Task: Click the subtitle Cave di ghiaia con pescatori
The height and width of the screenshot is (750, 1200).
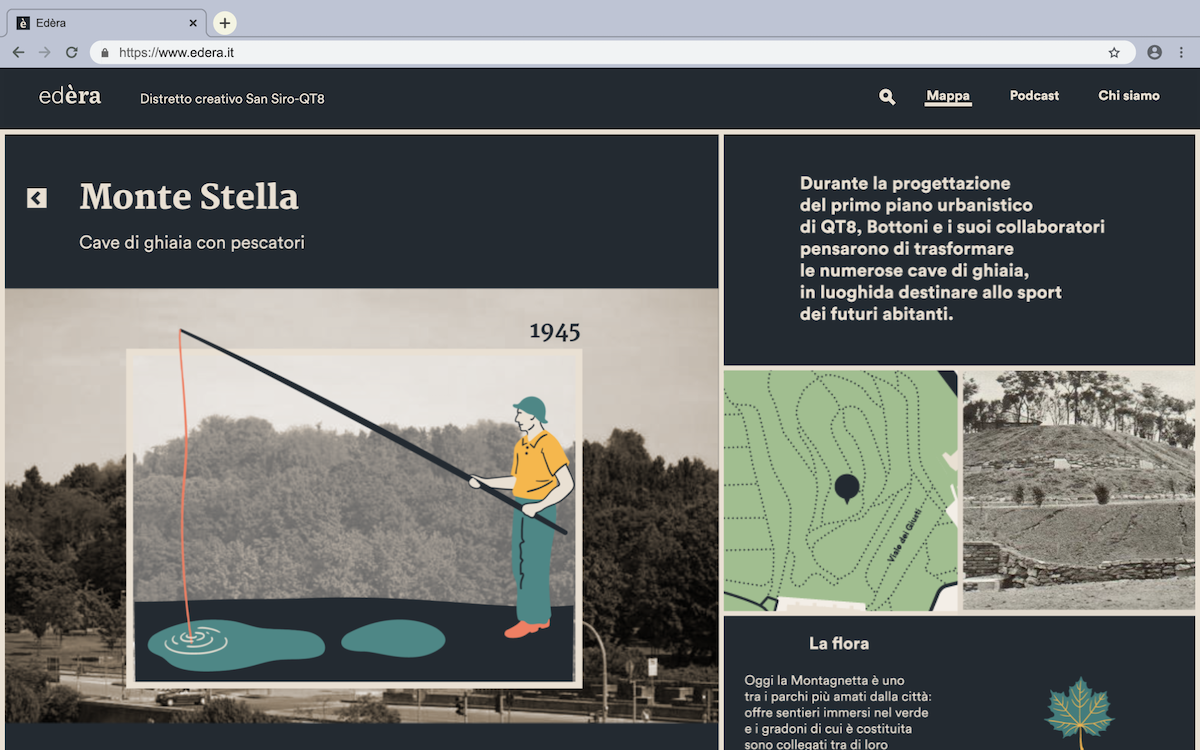Action: (192, 242)
